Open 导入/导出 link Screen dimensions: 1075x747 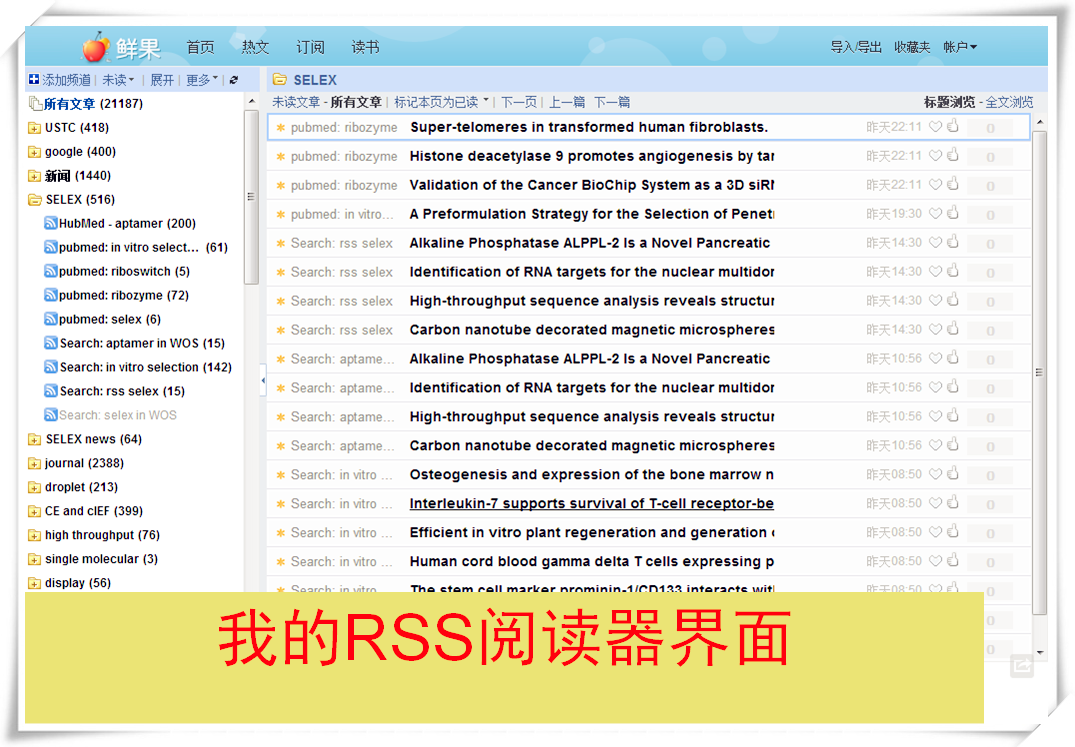point(856,47)
